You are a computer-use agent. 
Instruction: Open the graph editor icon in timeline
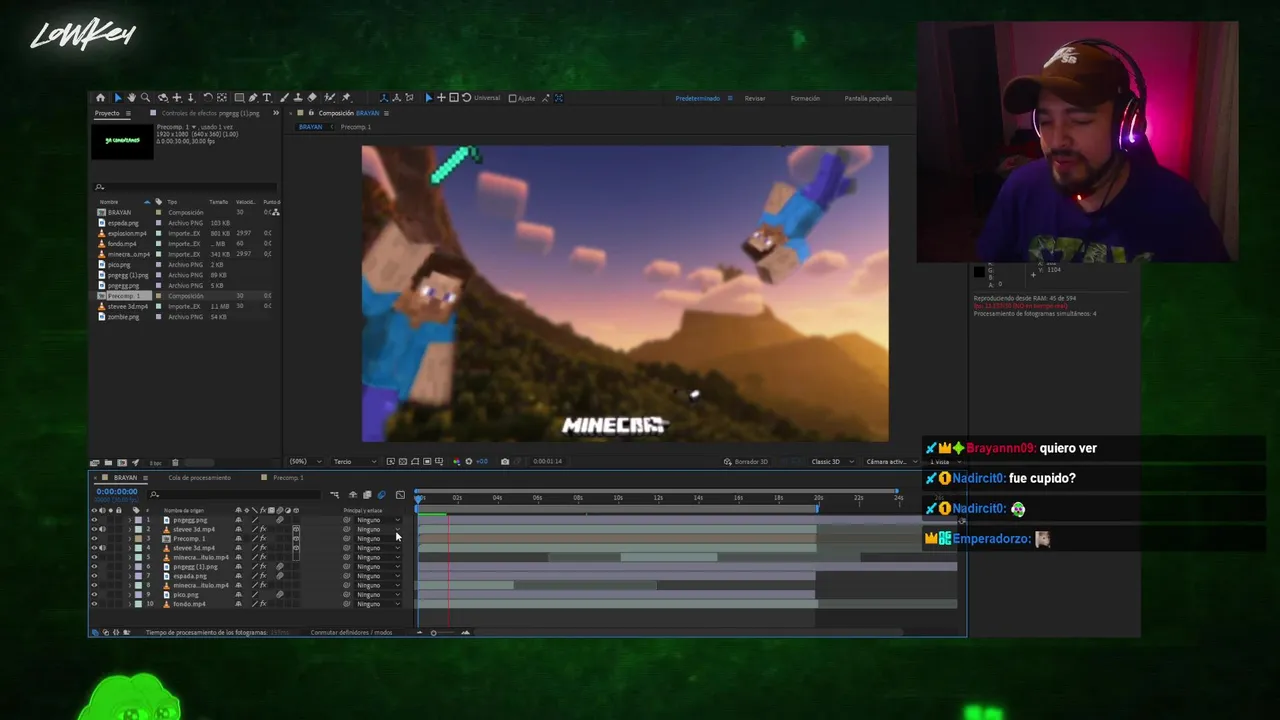click(400, 495)
